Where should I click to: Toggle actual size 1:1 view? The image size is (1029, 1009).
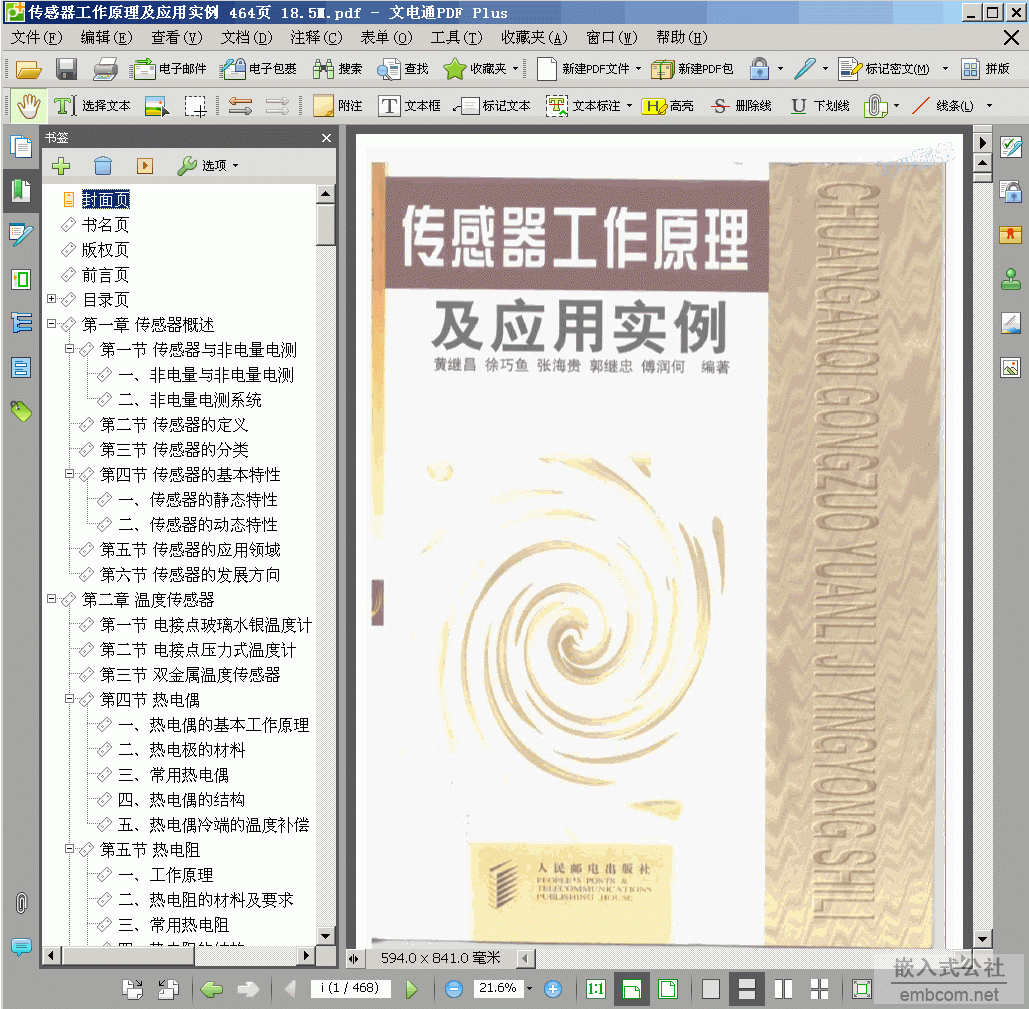tap(595, 989)
